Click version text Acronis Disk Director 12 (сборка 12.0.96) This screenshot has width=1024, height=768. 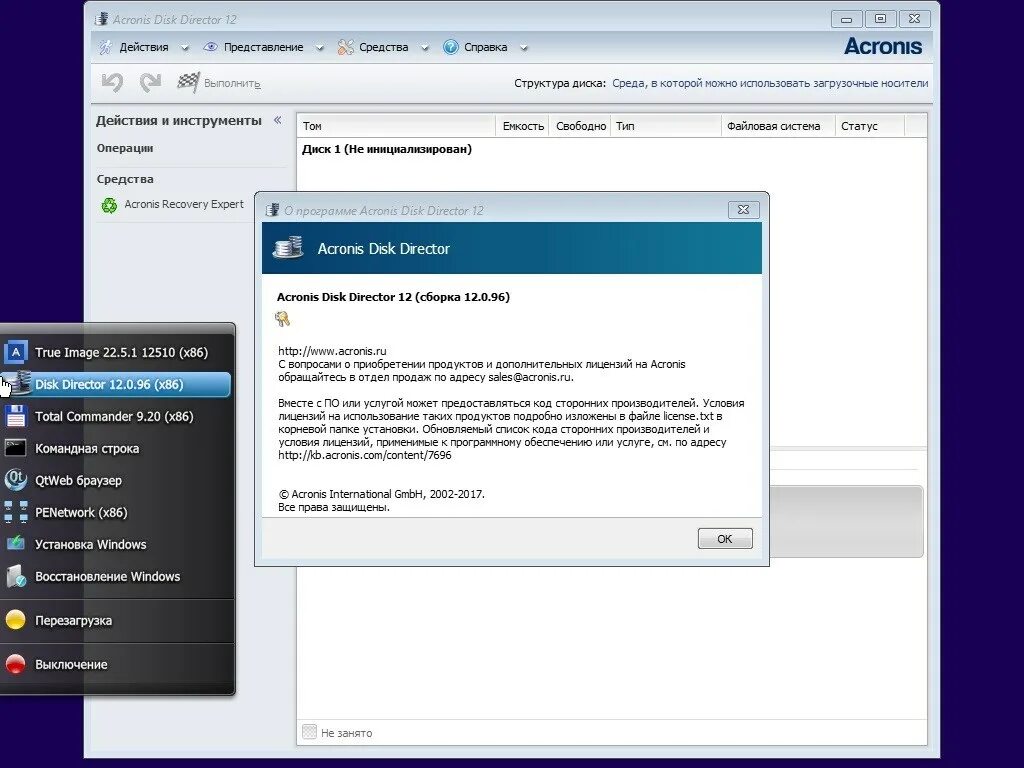click(x=393, y=296)
